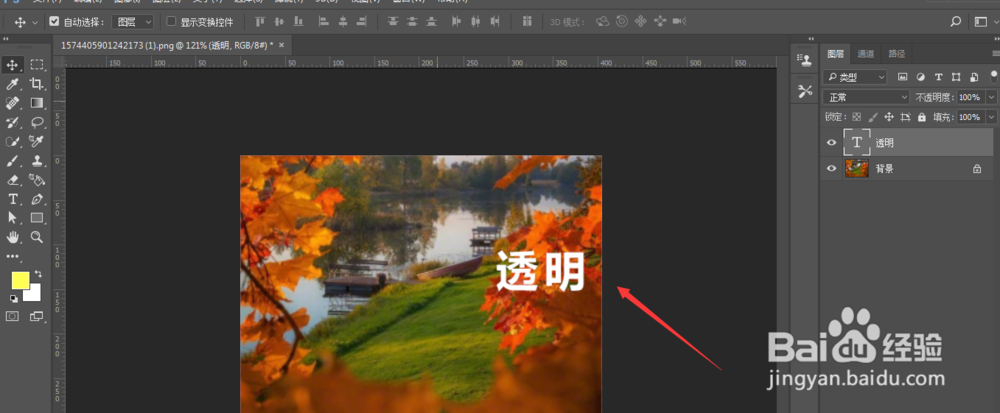This screenshot has width=1000, height=413.
Task: Select the Spot Healing Brush tool
Action: [x=12, y=103]
